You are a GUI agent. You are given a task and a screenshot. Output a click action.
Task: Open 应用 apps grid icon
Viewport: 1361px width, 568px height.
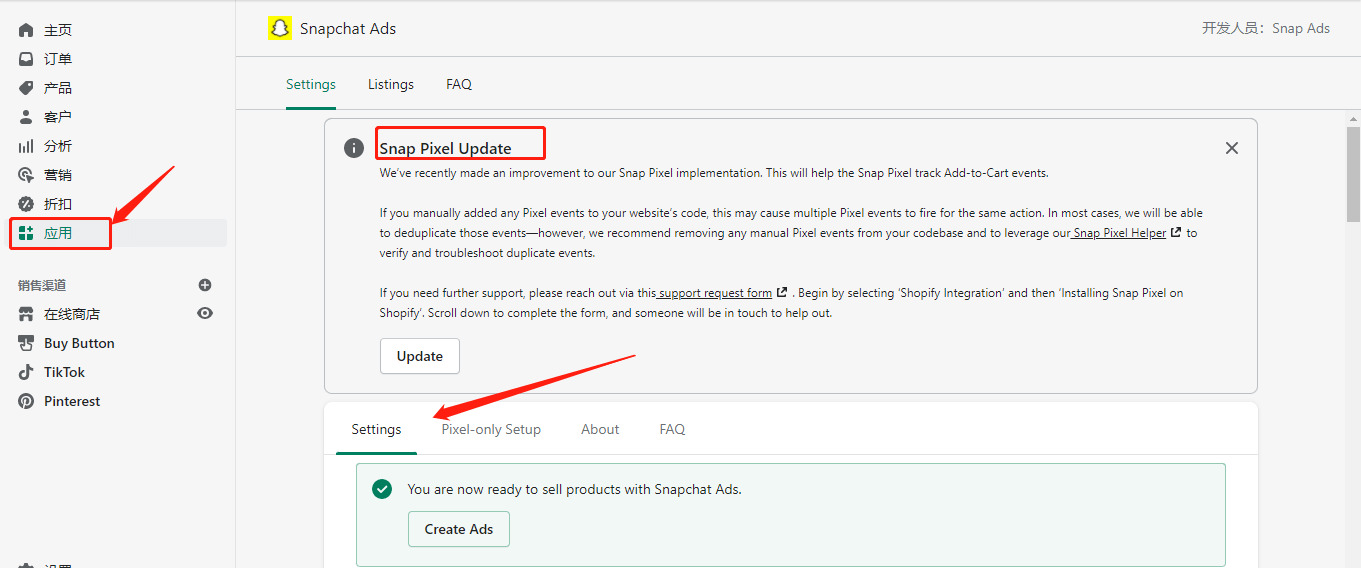[x=26, y=233]
